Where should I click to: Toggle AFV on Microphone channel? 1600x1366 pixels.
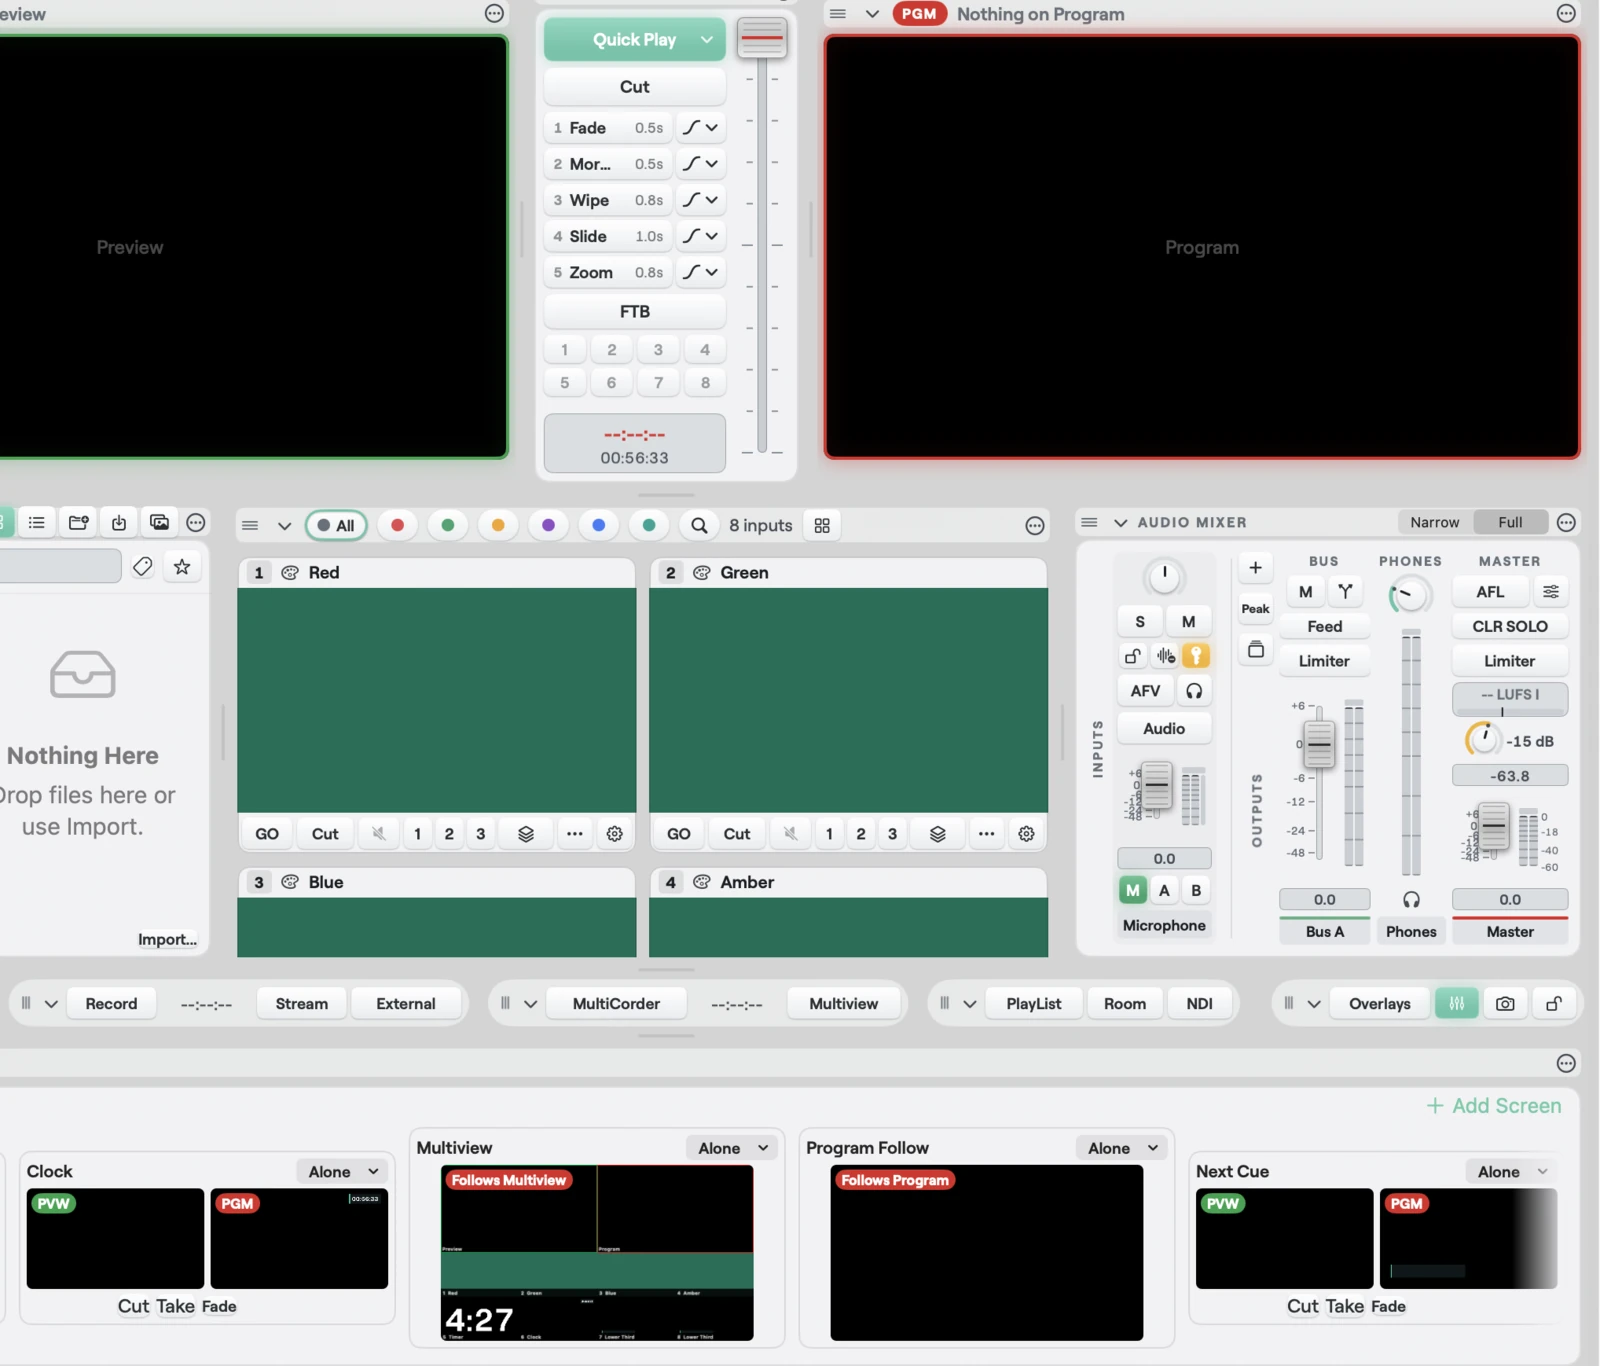pyautogui.click(x=1145, y=690)
